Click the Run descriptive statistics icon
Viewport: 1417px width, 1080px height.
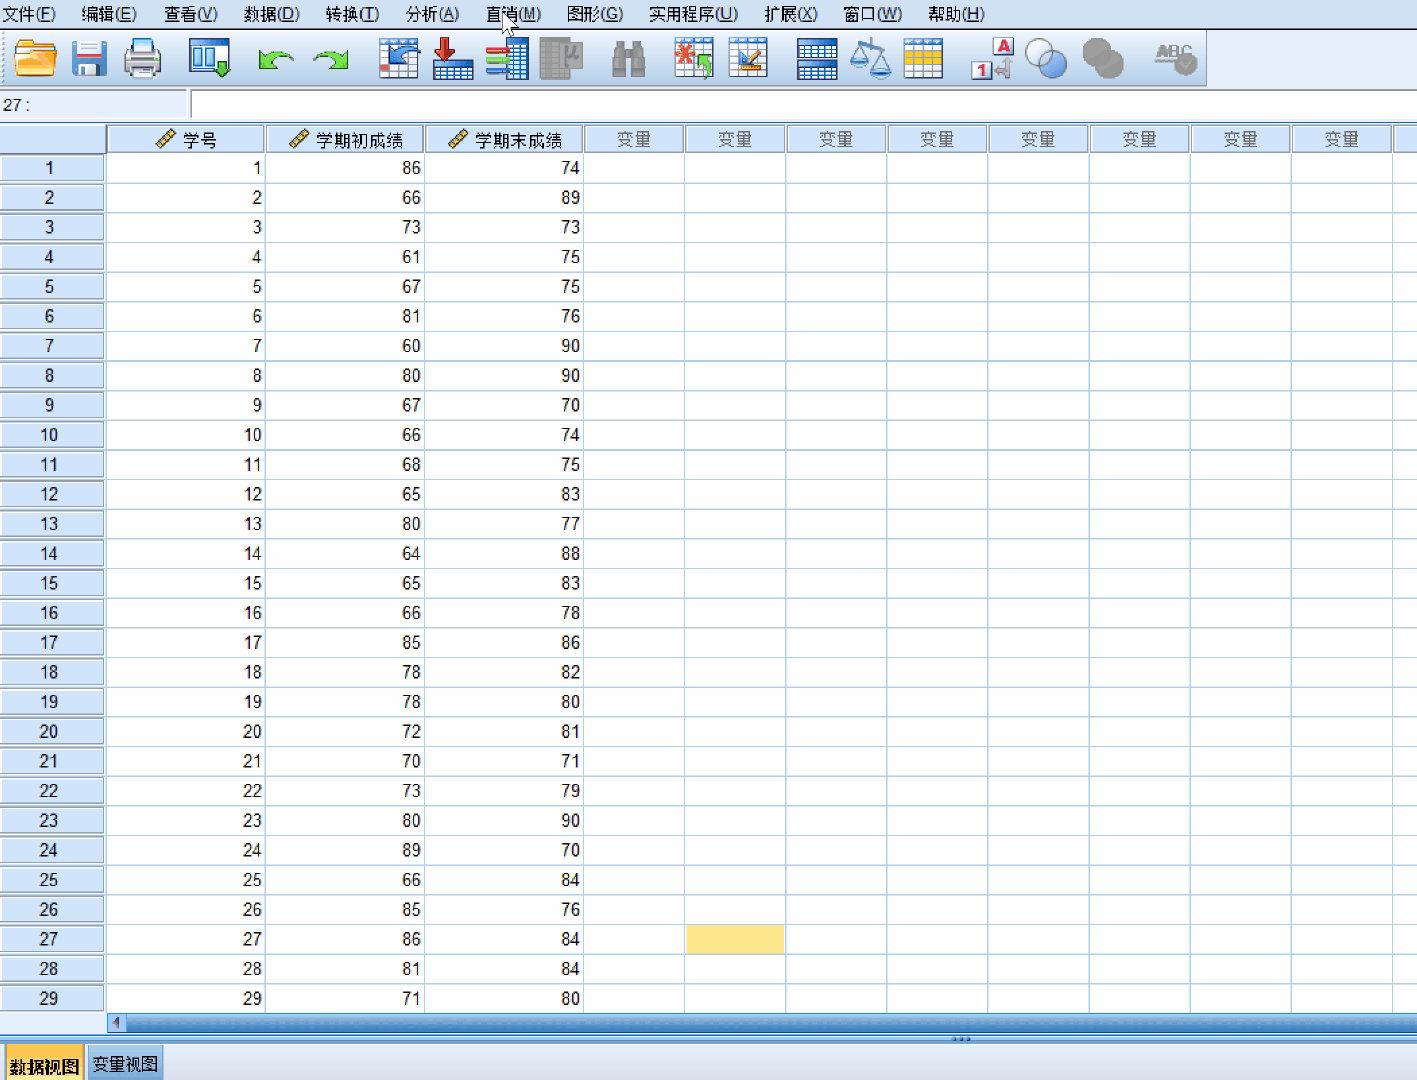(x=561, y=58)
